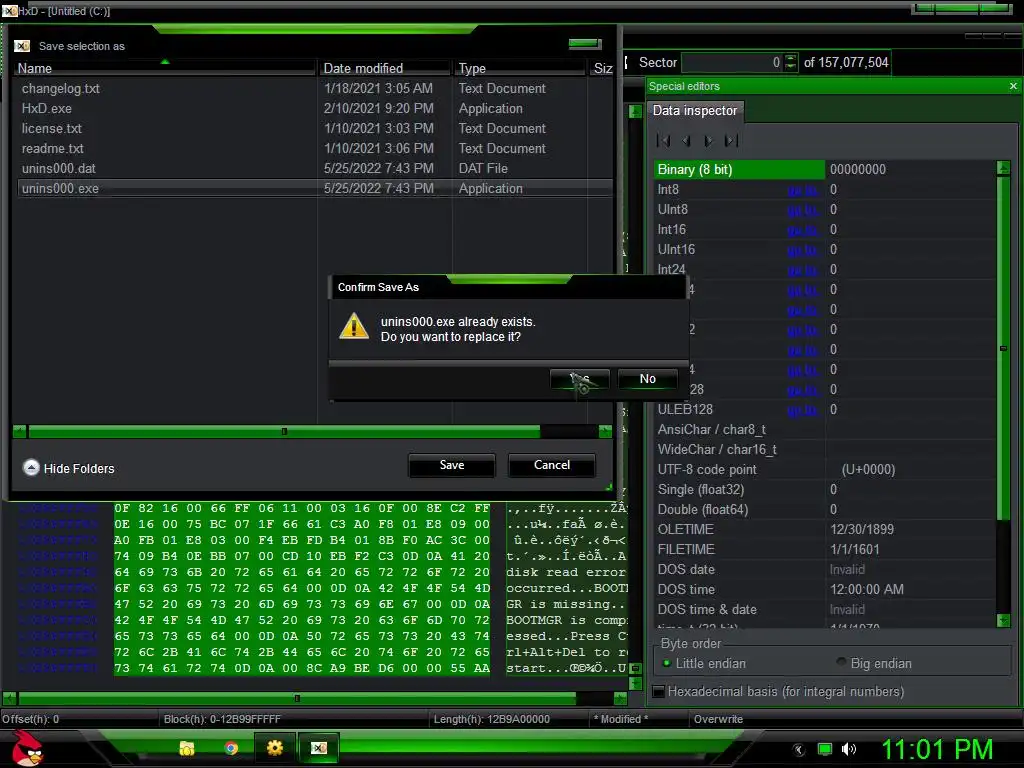Click the warning icon in Confirm Save As
The image size is (1024, 768).
point(354,326)
